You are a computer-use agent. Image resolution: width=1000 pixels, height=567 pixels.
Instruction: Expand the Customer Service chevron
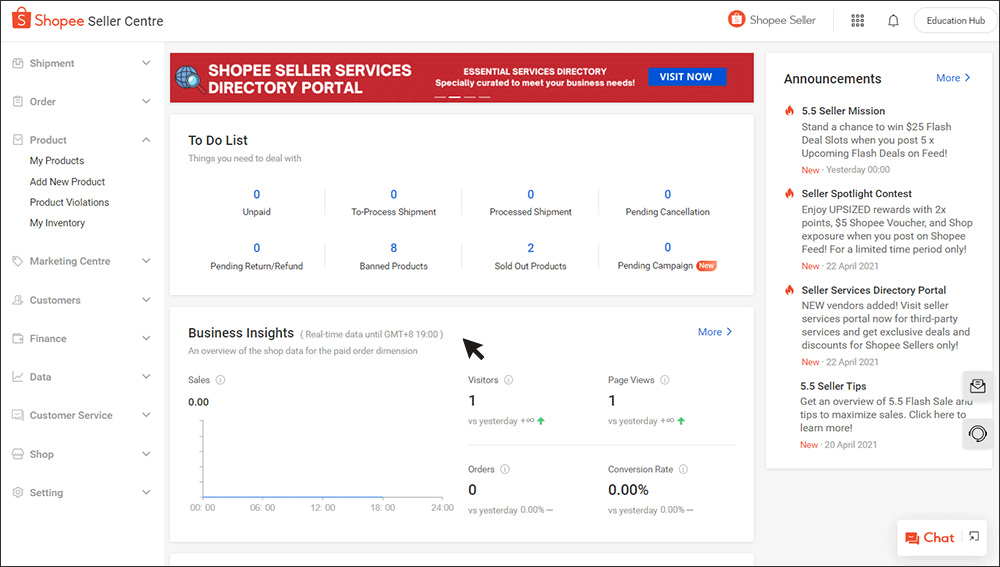tap(146, 415)
